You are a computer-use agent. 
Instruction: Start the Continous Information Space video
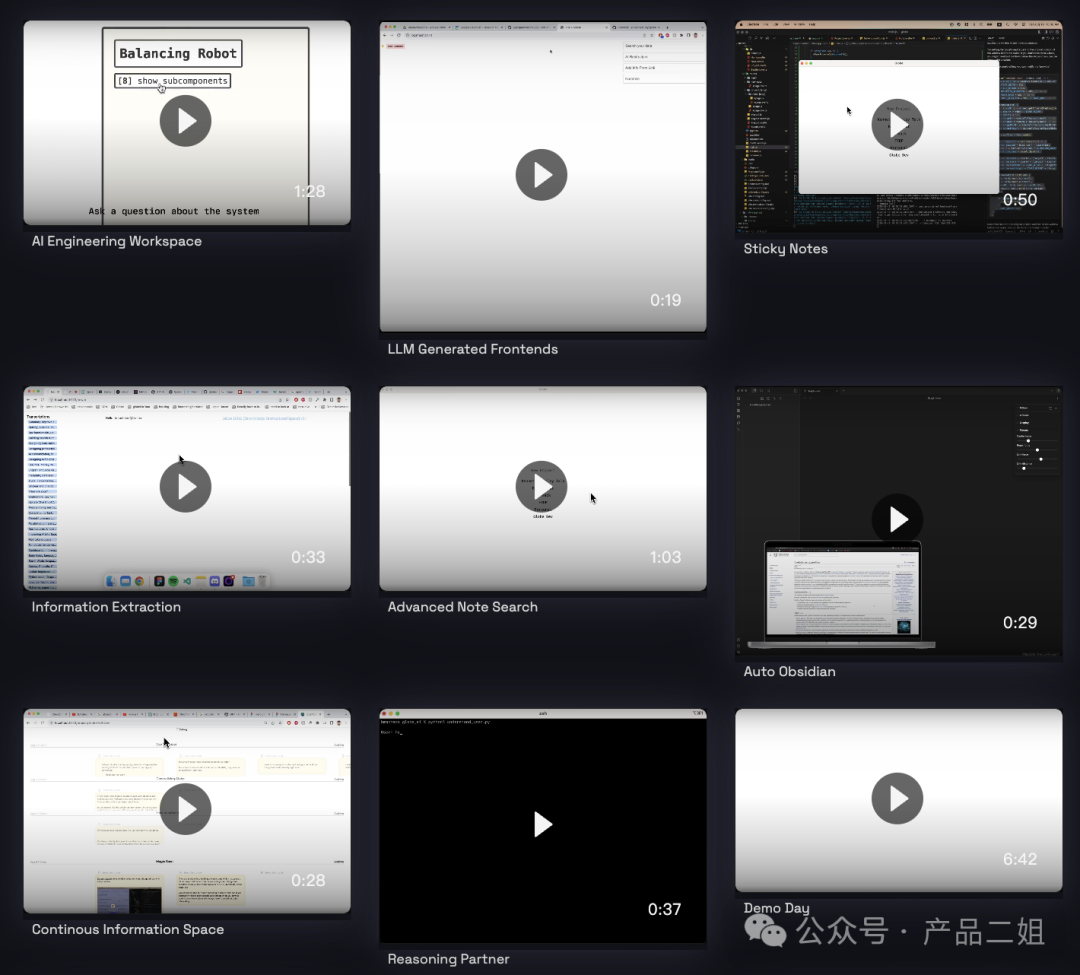click(x=185, y=809)
